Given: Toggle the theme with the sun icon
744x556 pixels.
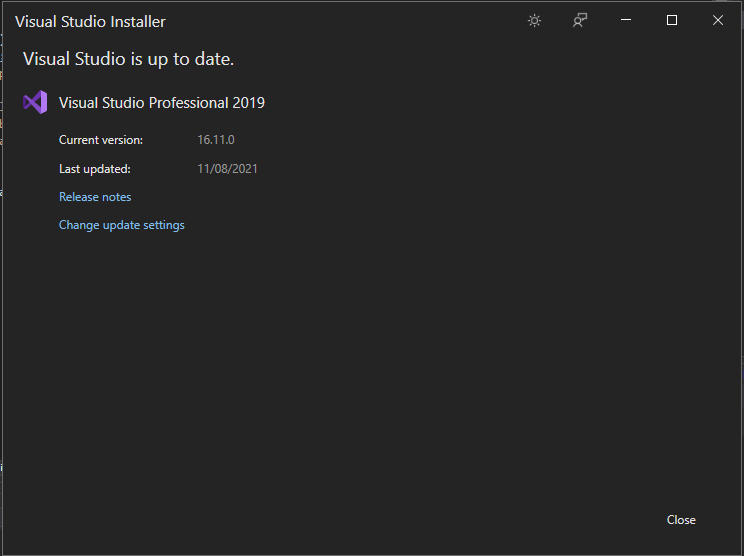Looking at the screenshot, I should click(534, 21).
